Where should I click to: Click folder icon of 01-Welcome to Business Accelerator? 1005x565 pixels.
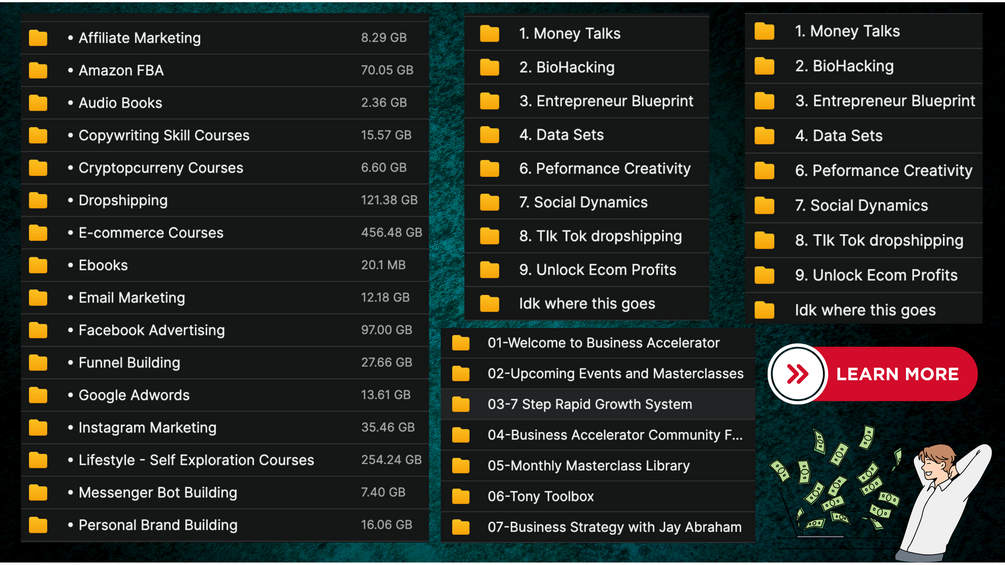pyautogui.click(x=461, y=343)
